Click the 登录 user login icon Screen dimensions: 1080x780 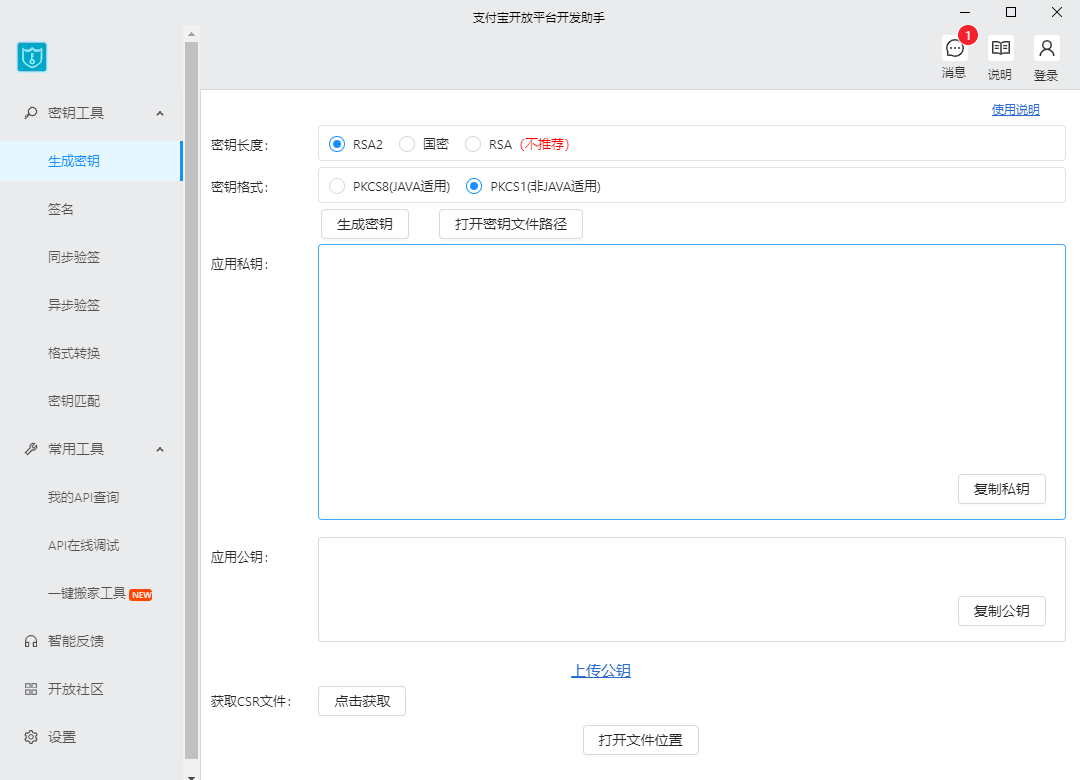click(1046, 48)
